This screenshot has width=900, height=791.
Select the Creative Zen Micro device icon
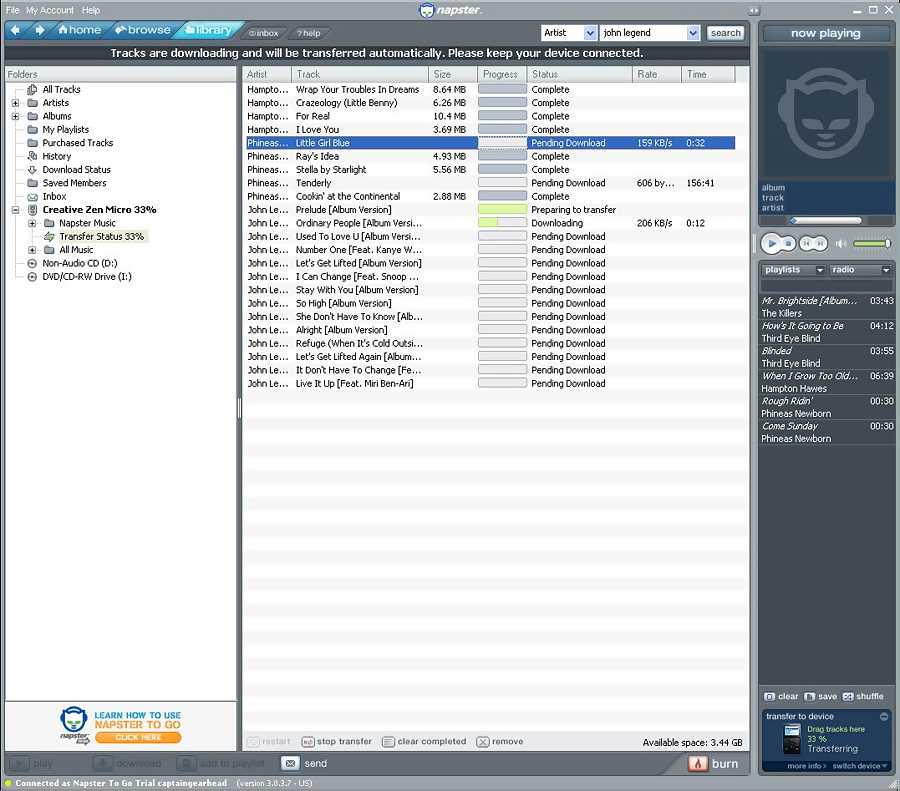click(x=33, y=210)
